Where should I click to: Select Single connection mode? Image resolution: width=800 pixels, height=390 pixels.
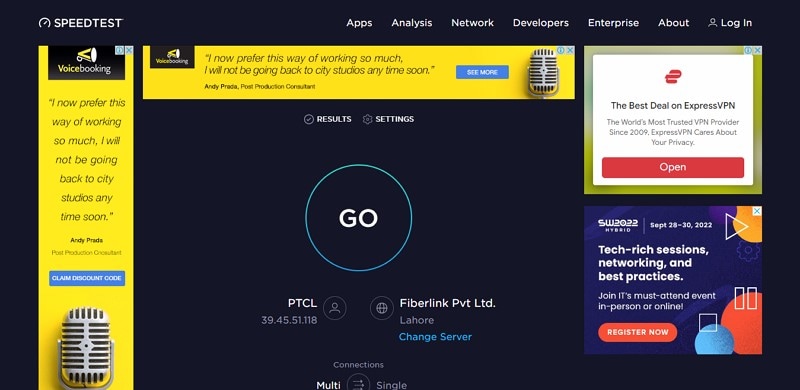391,385
